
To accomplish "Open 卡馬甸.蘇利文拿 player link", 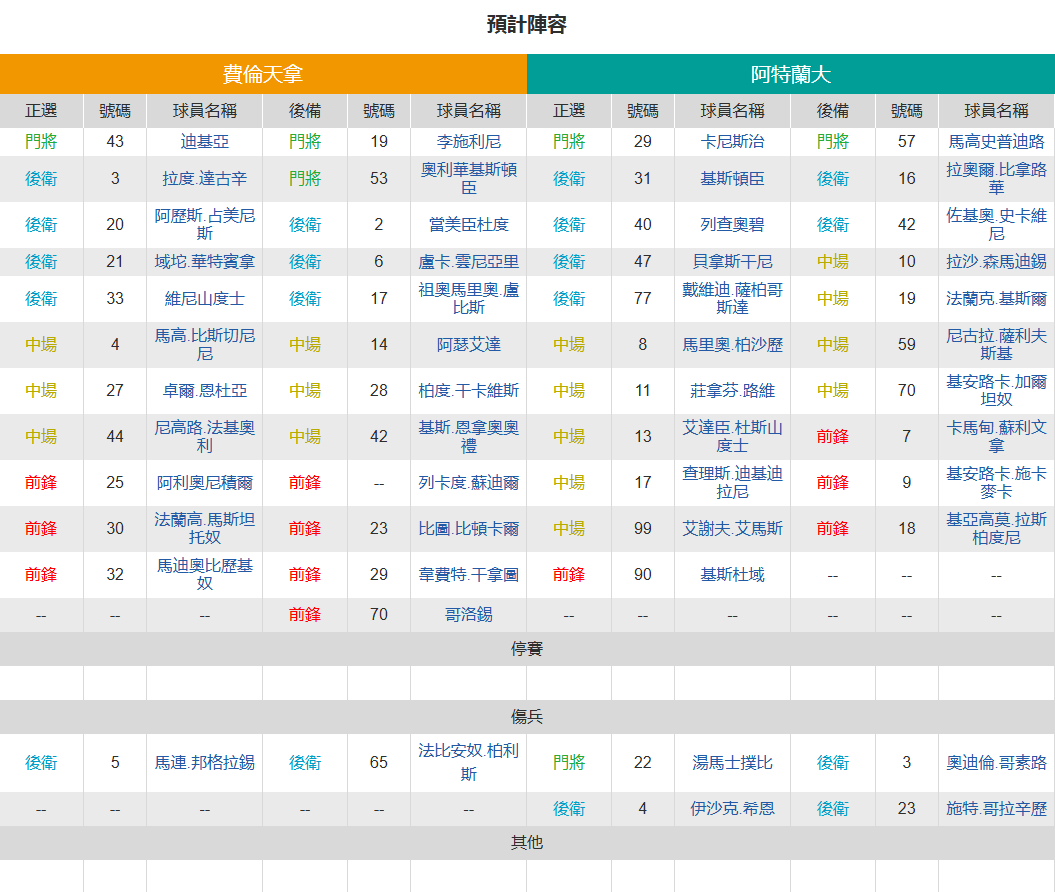I will coord(996,437).
